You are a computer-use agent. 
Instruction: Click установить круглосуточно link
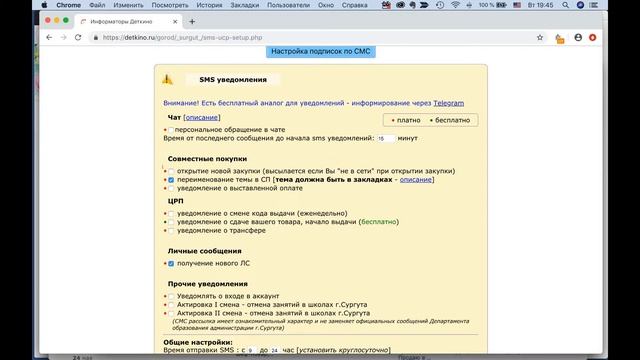(343, 350)
